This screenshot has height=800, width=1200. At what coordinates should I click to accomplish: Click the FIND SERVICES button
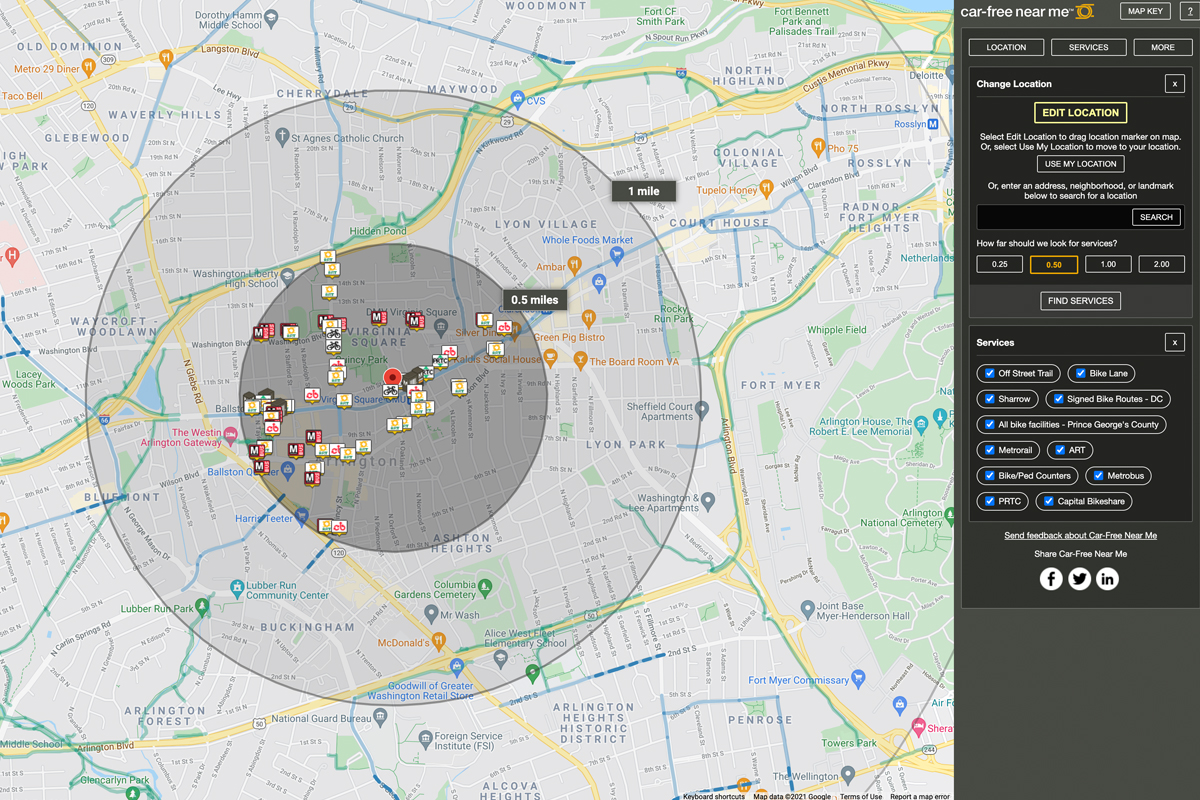[x=1080, y=301]
